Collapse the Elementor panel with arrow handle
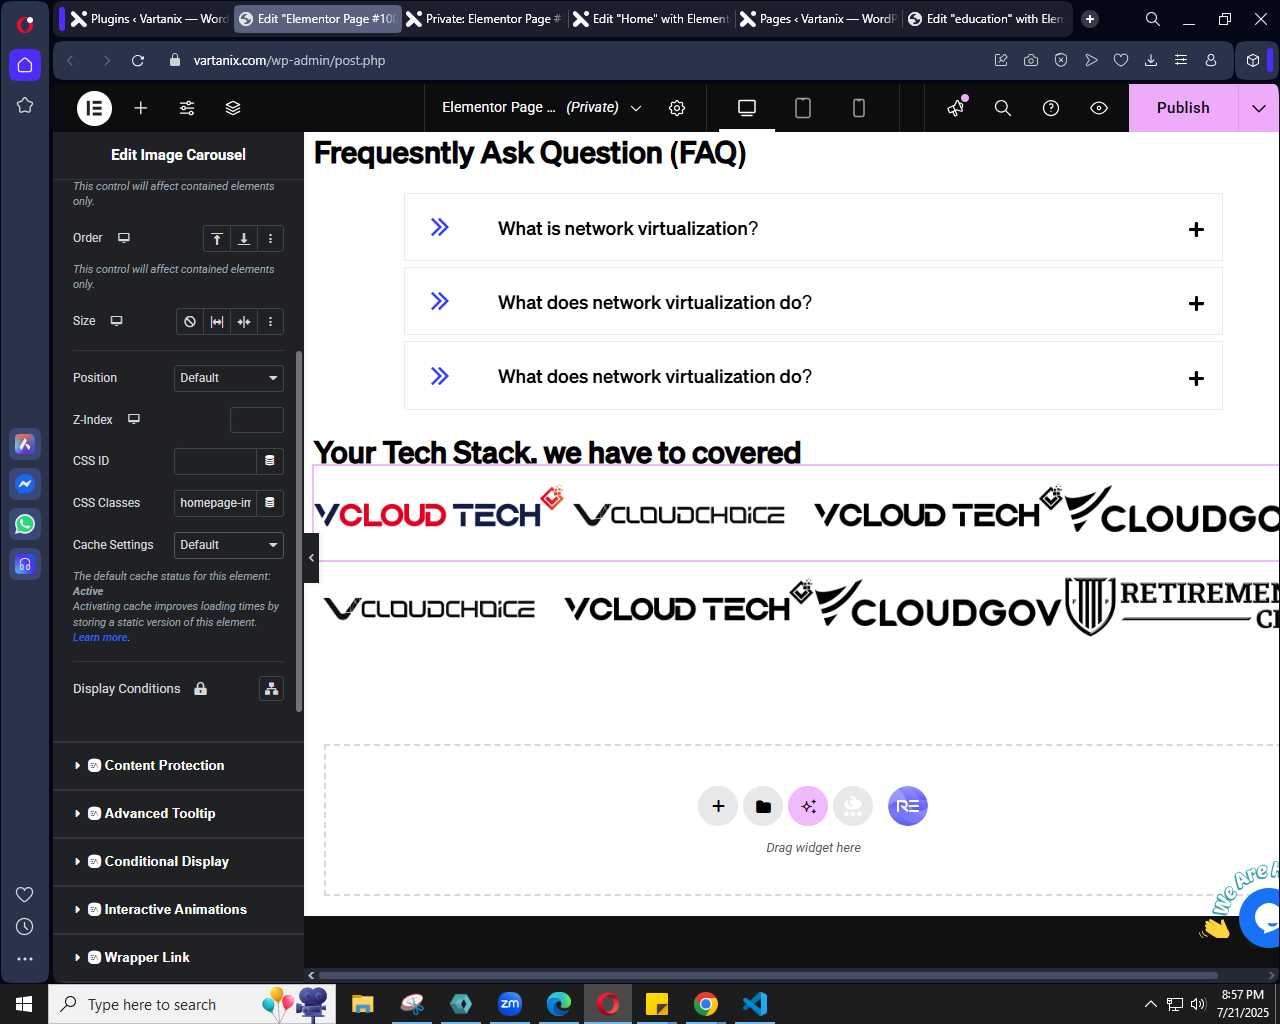 (x=311, y=558)
